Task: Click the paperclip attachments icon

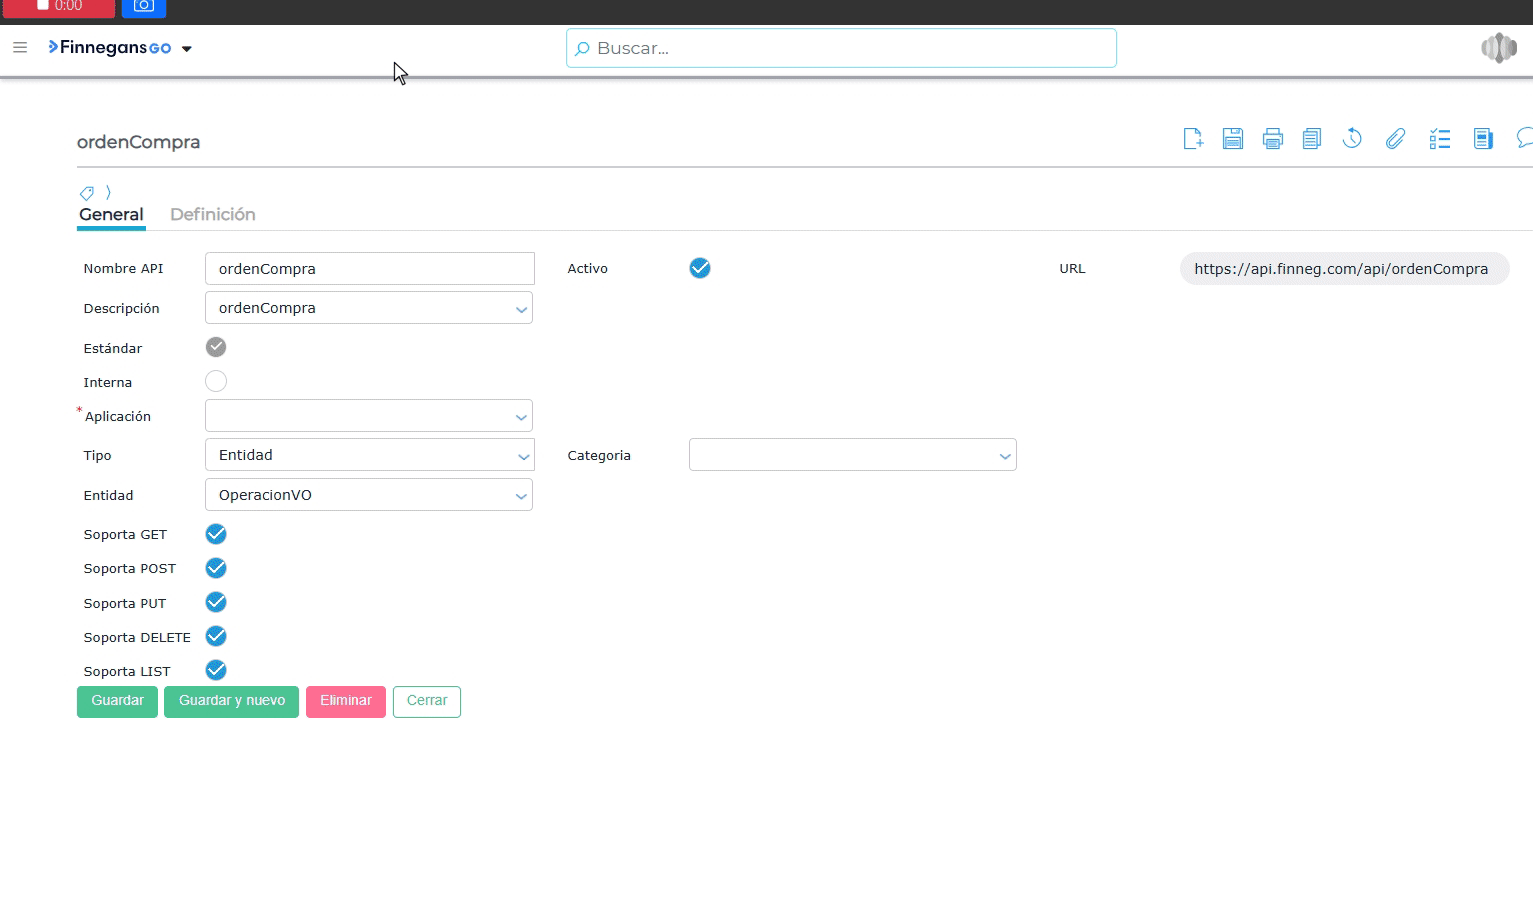Action: 1395,139
